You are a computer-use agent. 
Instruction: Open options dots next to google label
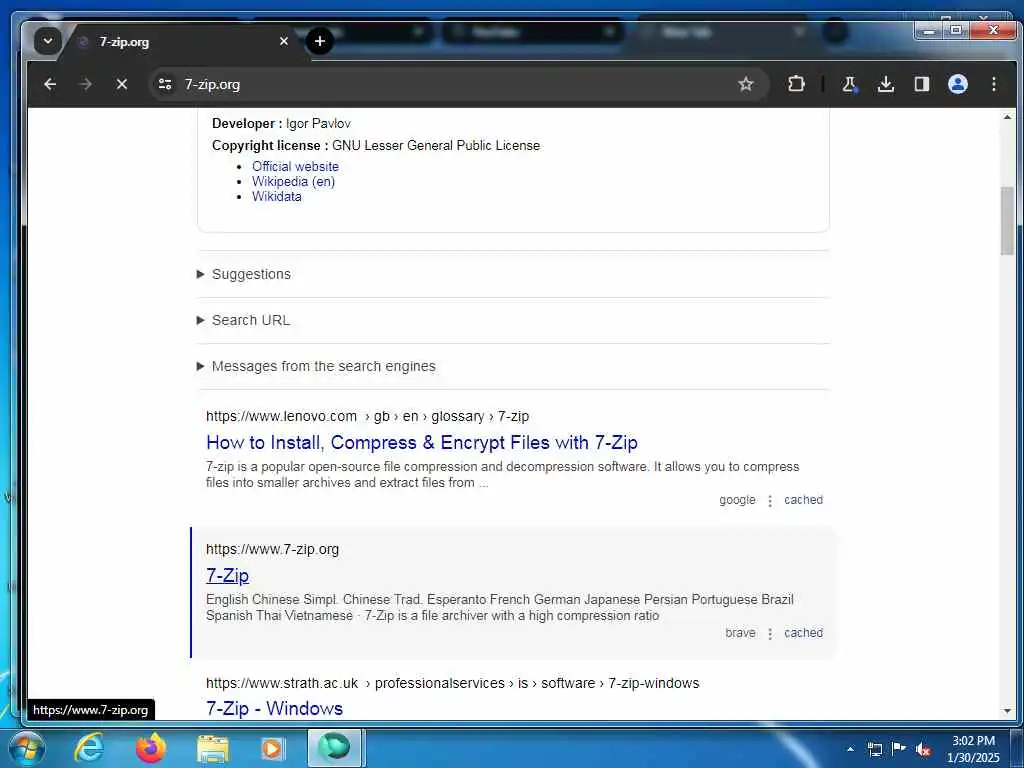[x=770, y=501]
